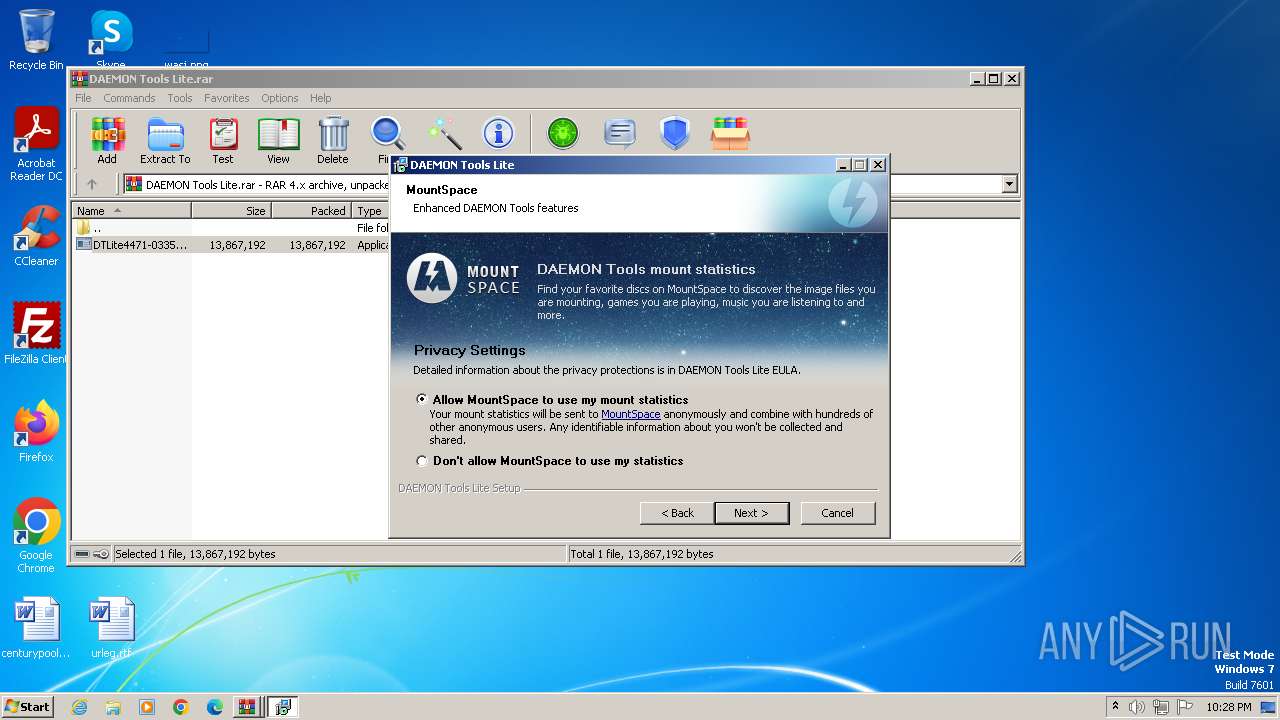1280x720 pixels.
Task: Select Don't allow MountSpace option
Action: click(422, 461)
